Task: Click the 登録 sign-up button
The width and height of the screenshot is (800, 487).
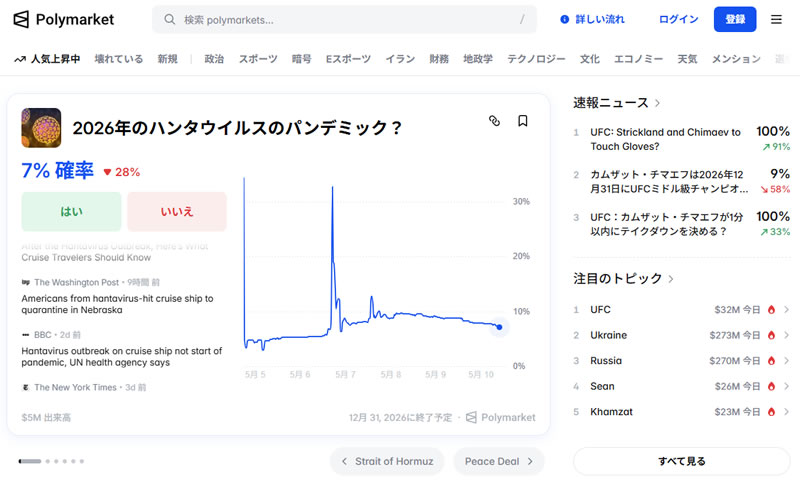Action: (x=735, y=19)
